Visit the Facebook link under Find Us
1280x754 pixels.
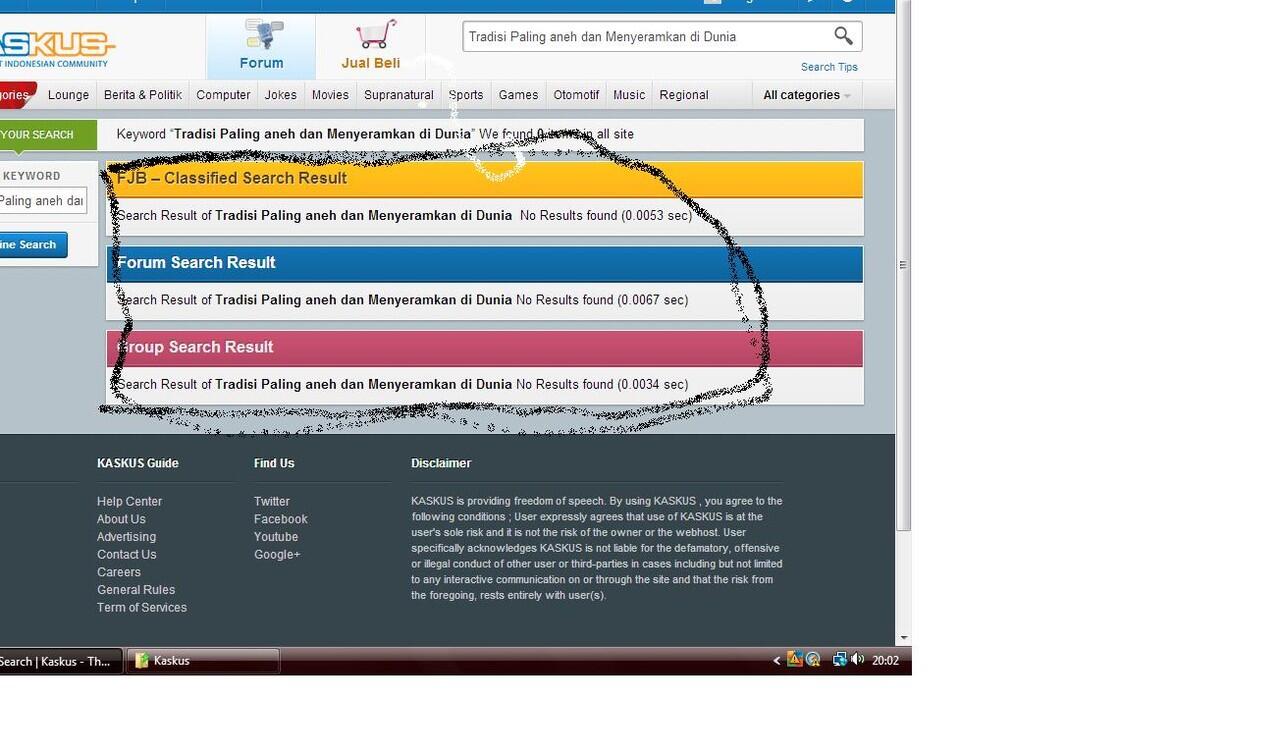[x=281, y=519]
